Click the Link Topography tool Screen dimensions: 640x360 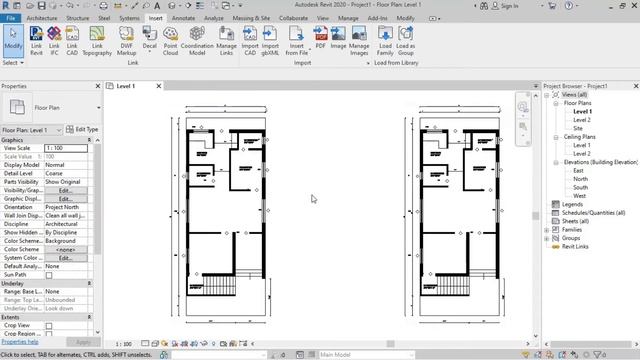97,41
